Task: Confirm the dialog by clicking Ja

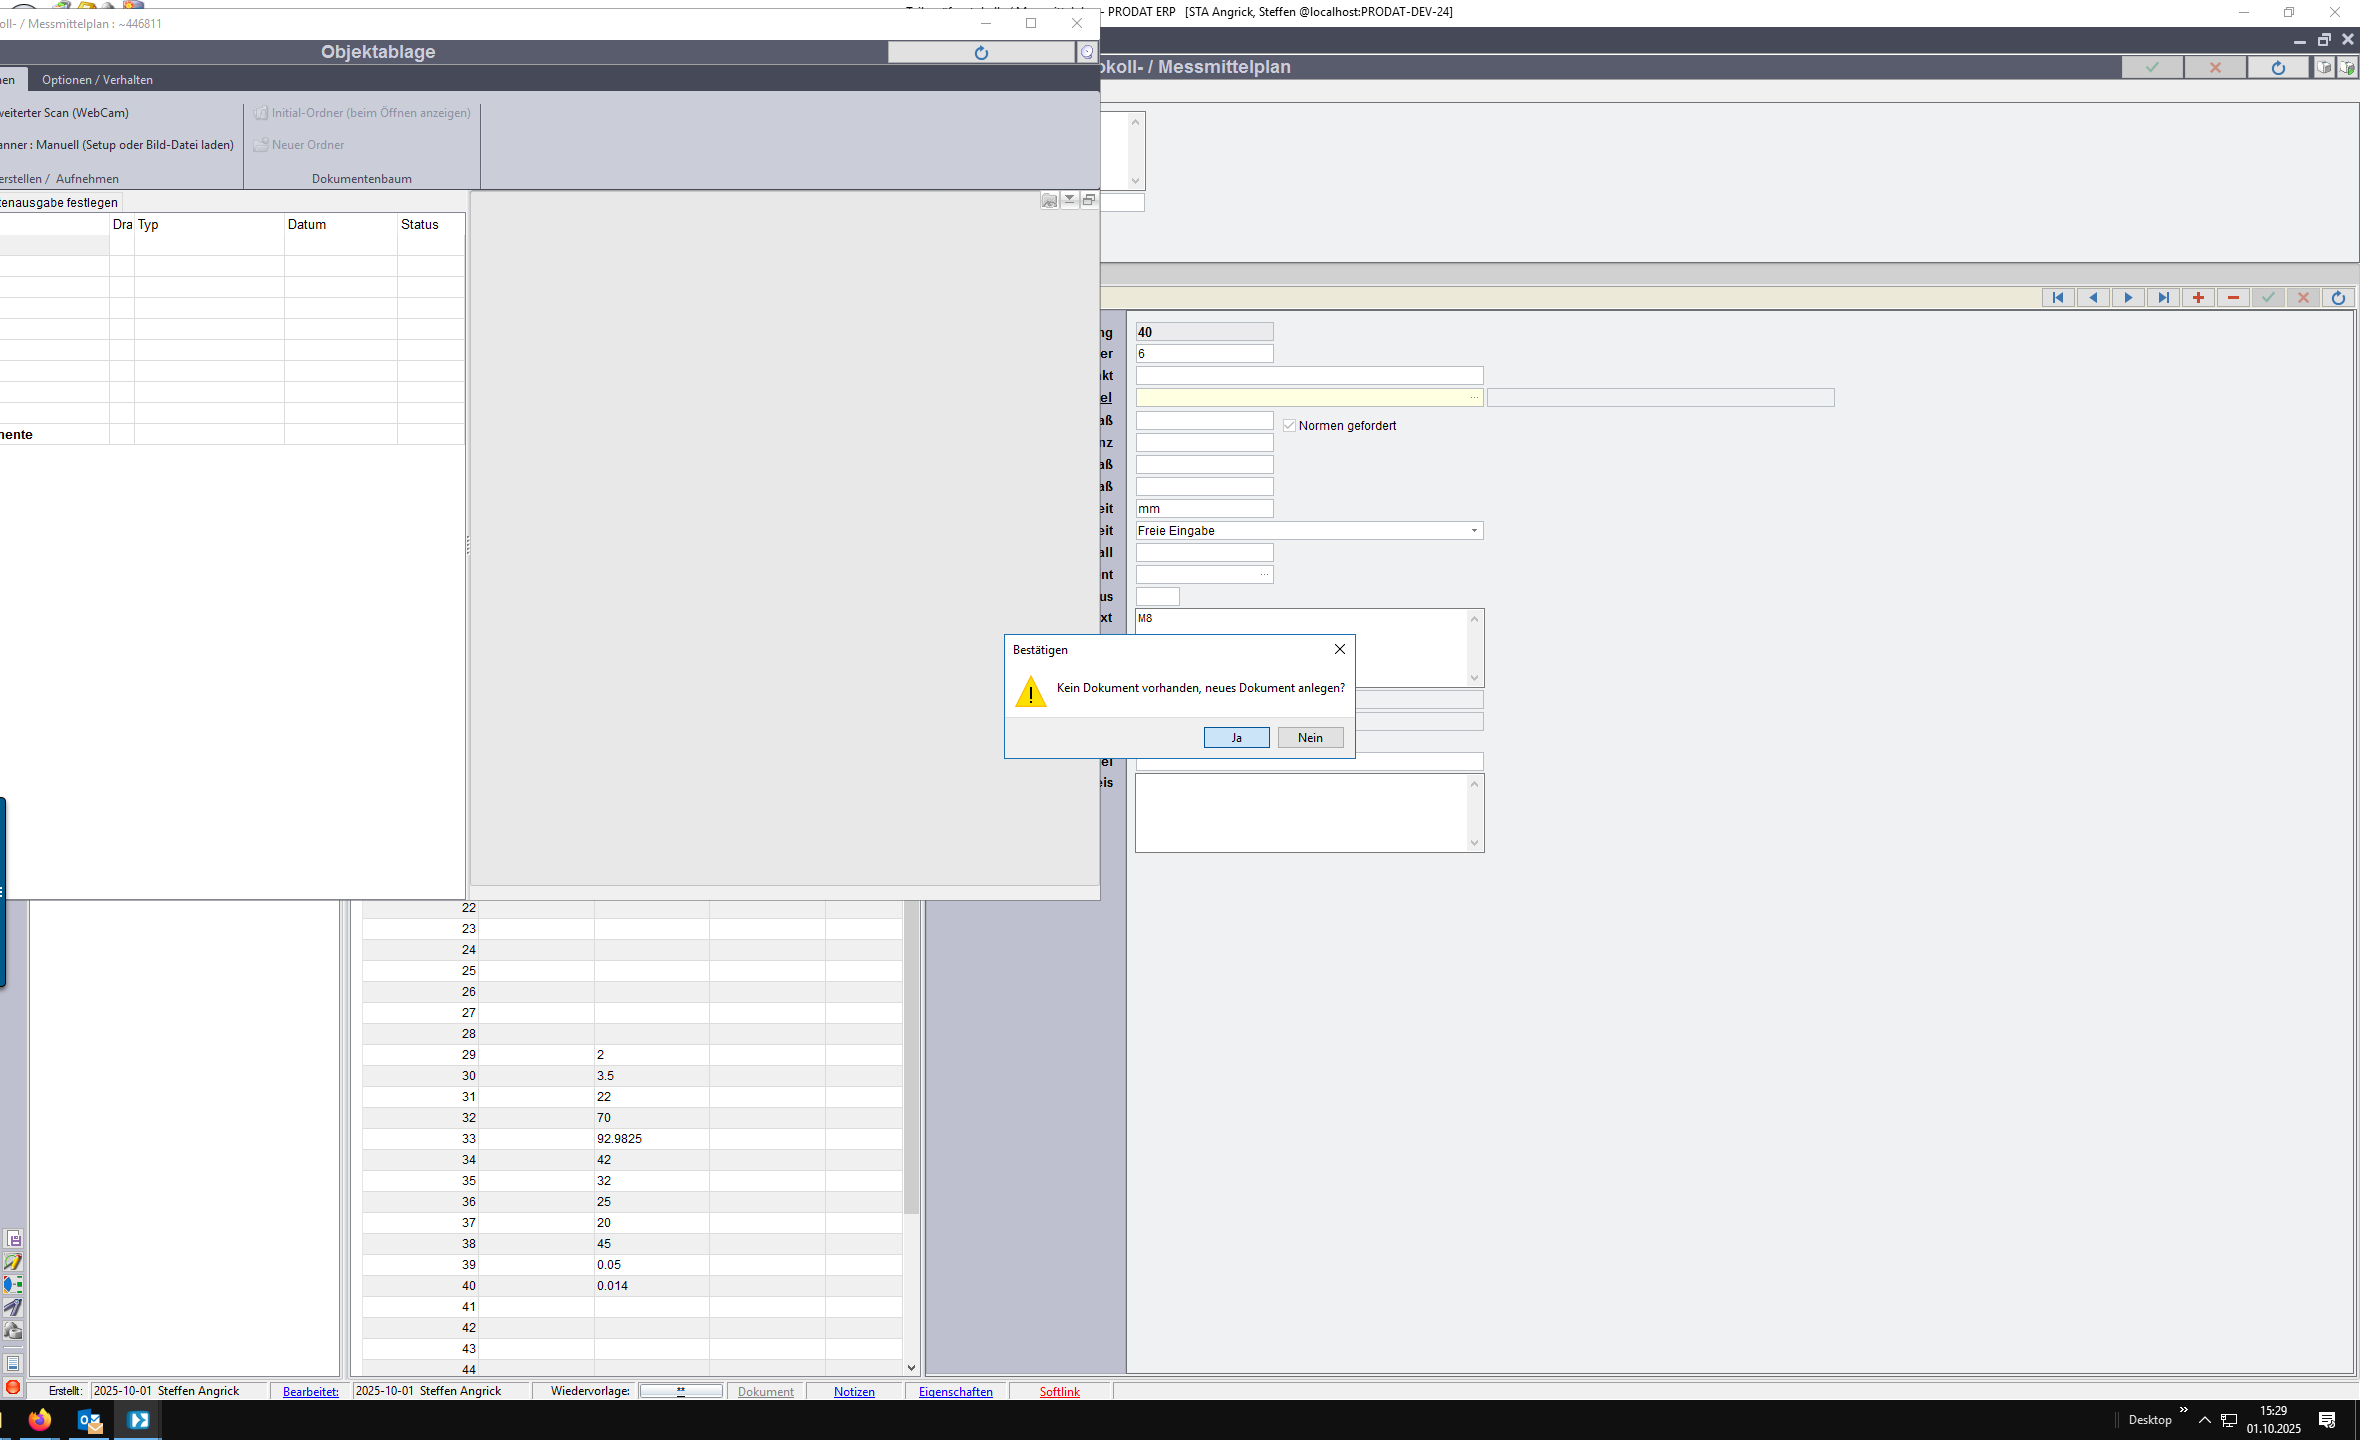Action: [1236, 738]
